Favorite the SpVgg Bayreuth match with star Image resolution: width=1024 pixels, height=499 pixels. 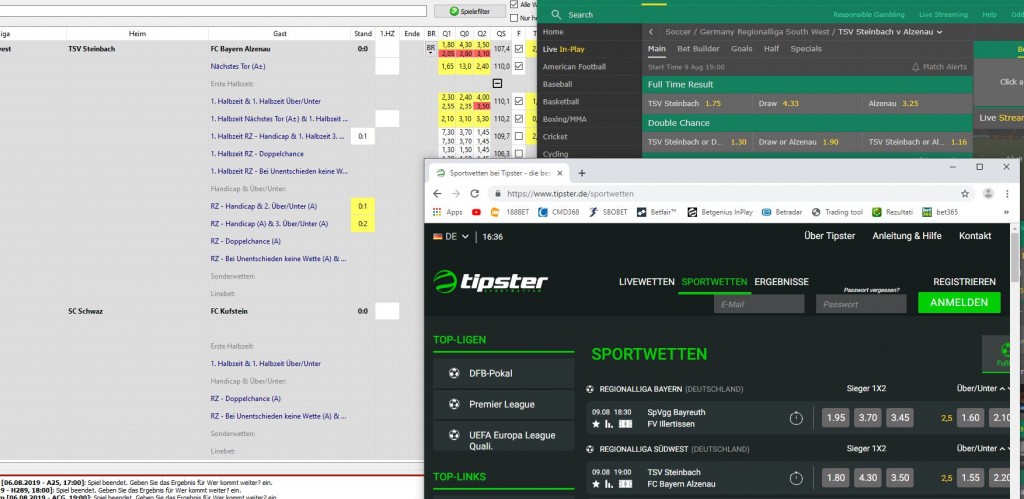(x=596, y=424)
